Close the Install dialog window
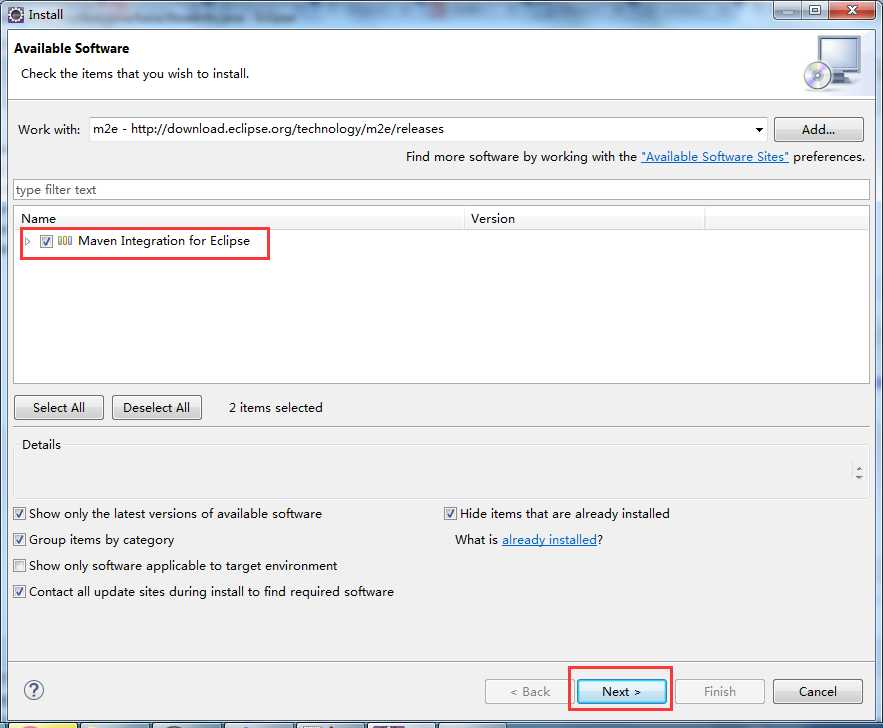Screen dimensions: 883x728 click(851, 10)
